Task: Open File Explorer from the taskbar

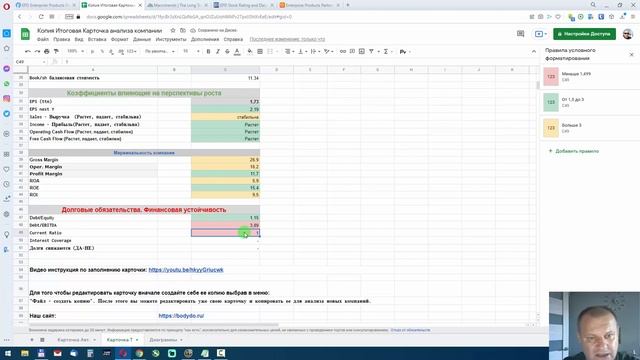Action: (25, 353)
